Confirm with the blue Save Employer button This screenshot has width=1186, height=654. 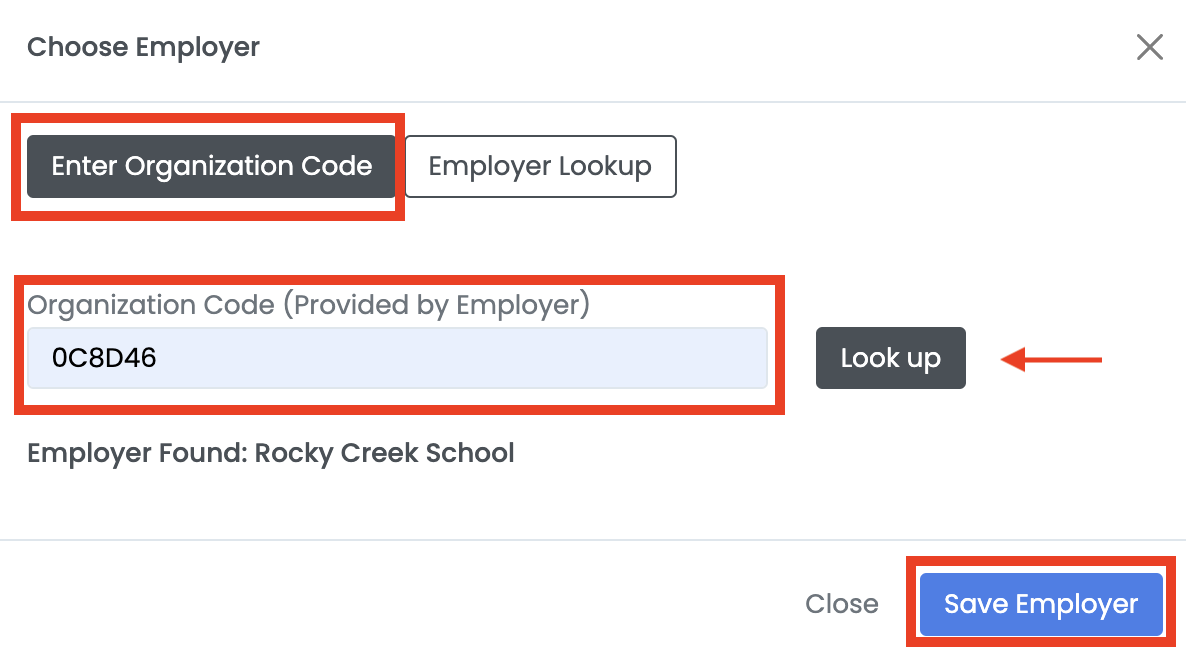1040,604
